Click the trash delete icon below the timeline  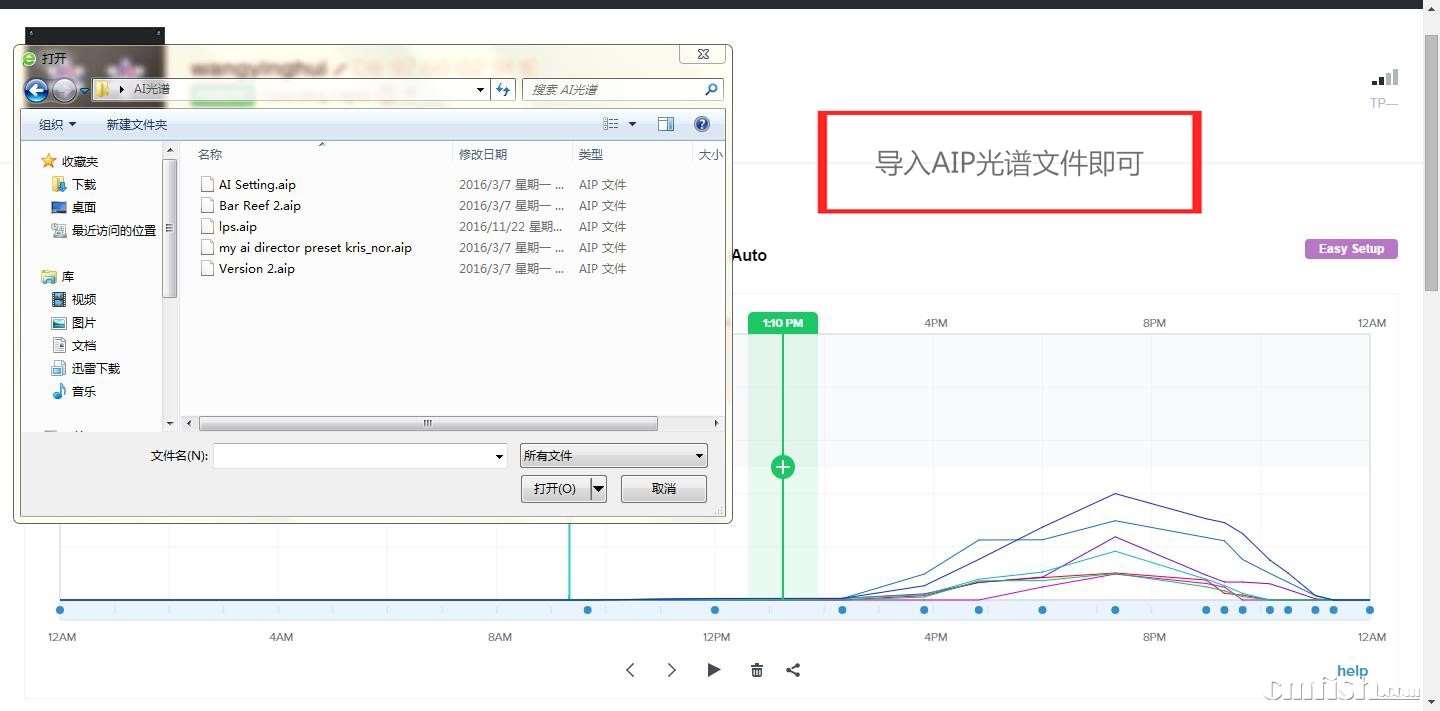757,670
